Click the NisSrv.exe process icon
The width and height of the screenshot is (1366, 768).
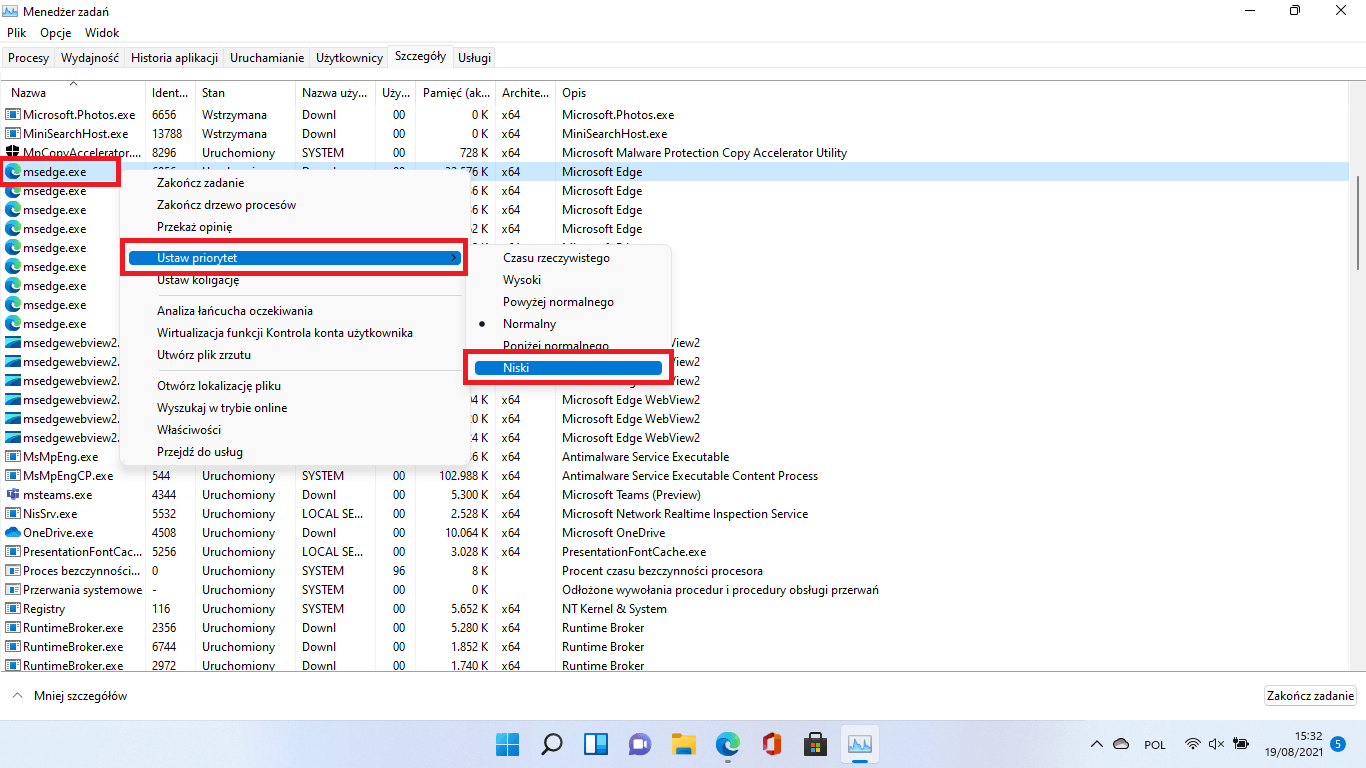pyautogui.click(x=13, y=514)
